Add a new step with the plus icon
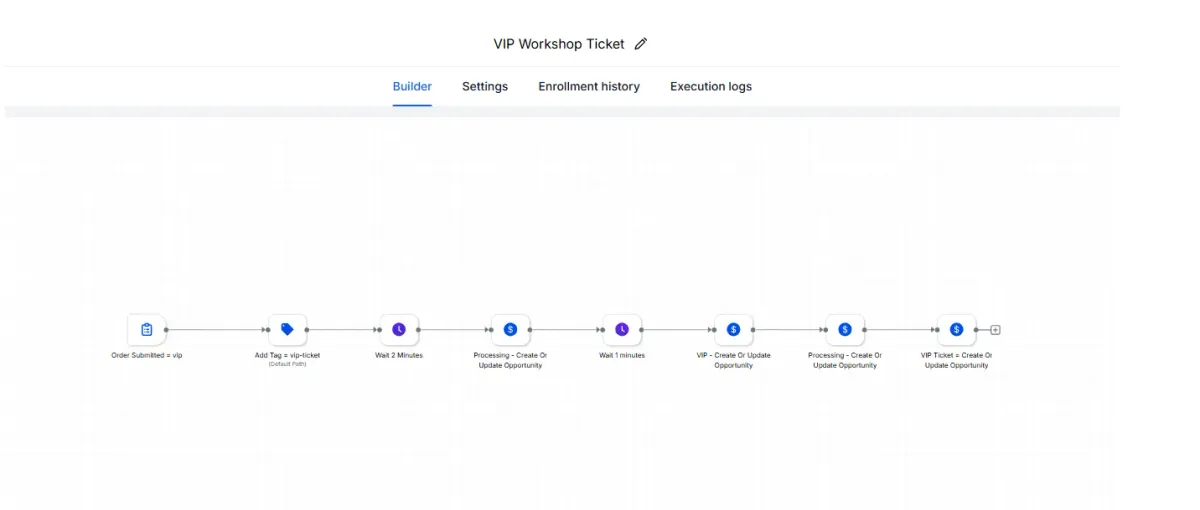Viewport: 1200px width, 510px height. pyautogui.click(x=995, y=330)
